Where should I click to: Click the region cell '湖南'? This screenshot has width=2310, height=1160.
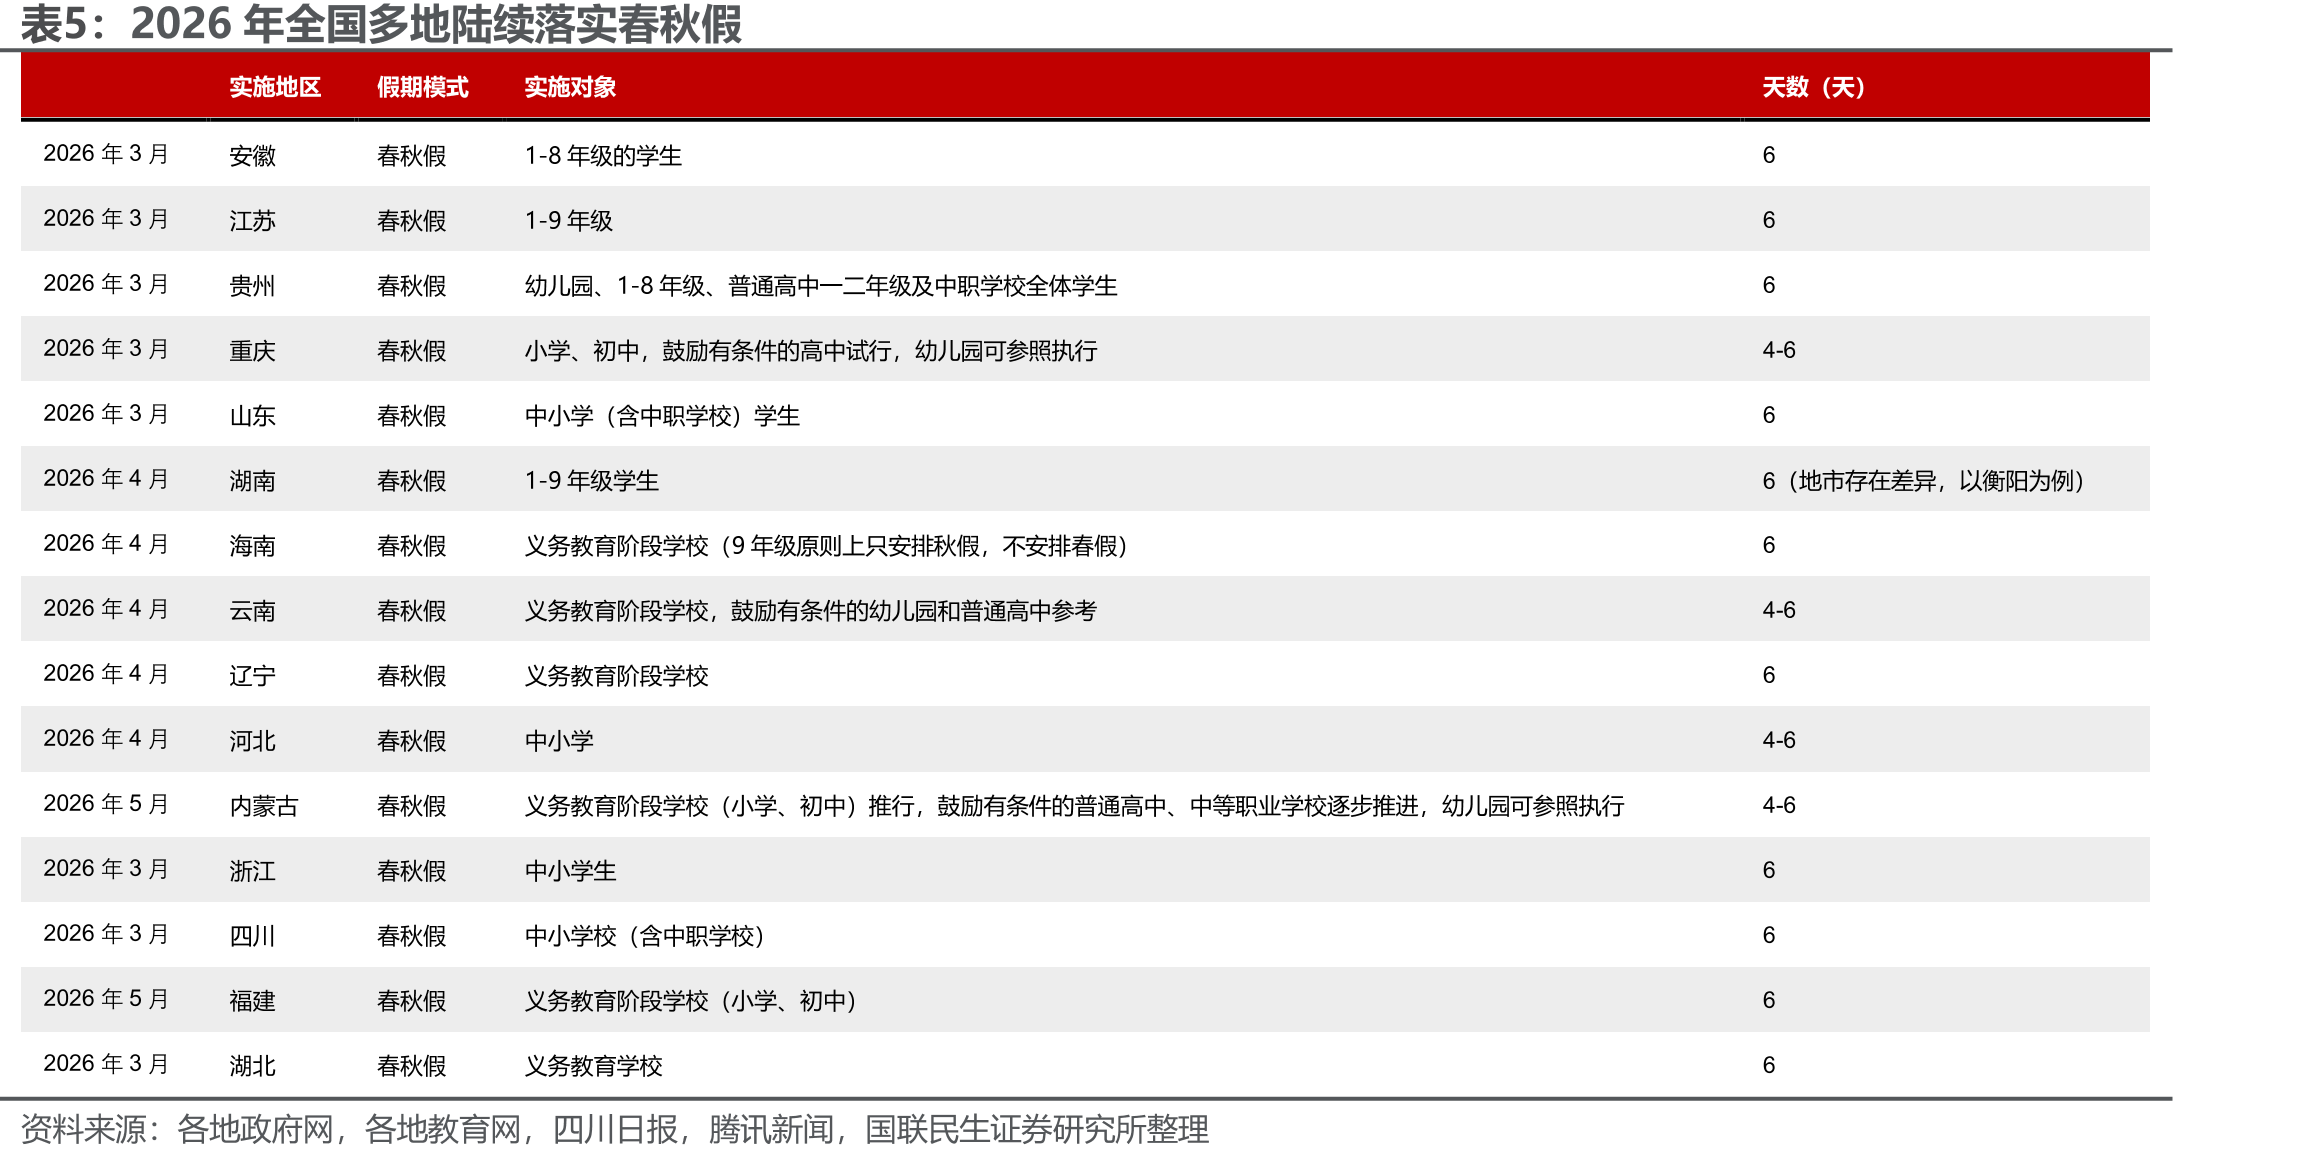pyautogui.click(x=252, y=480)
